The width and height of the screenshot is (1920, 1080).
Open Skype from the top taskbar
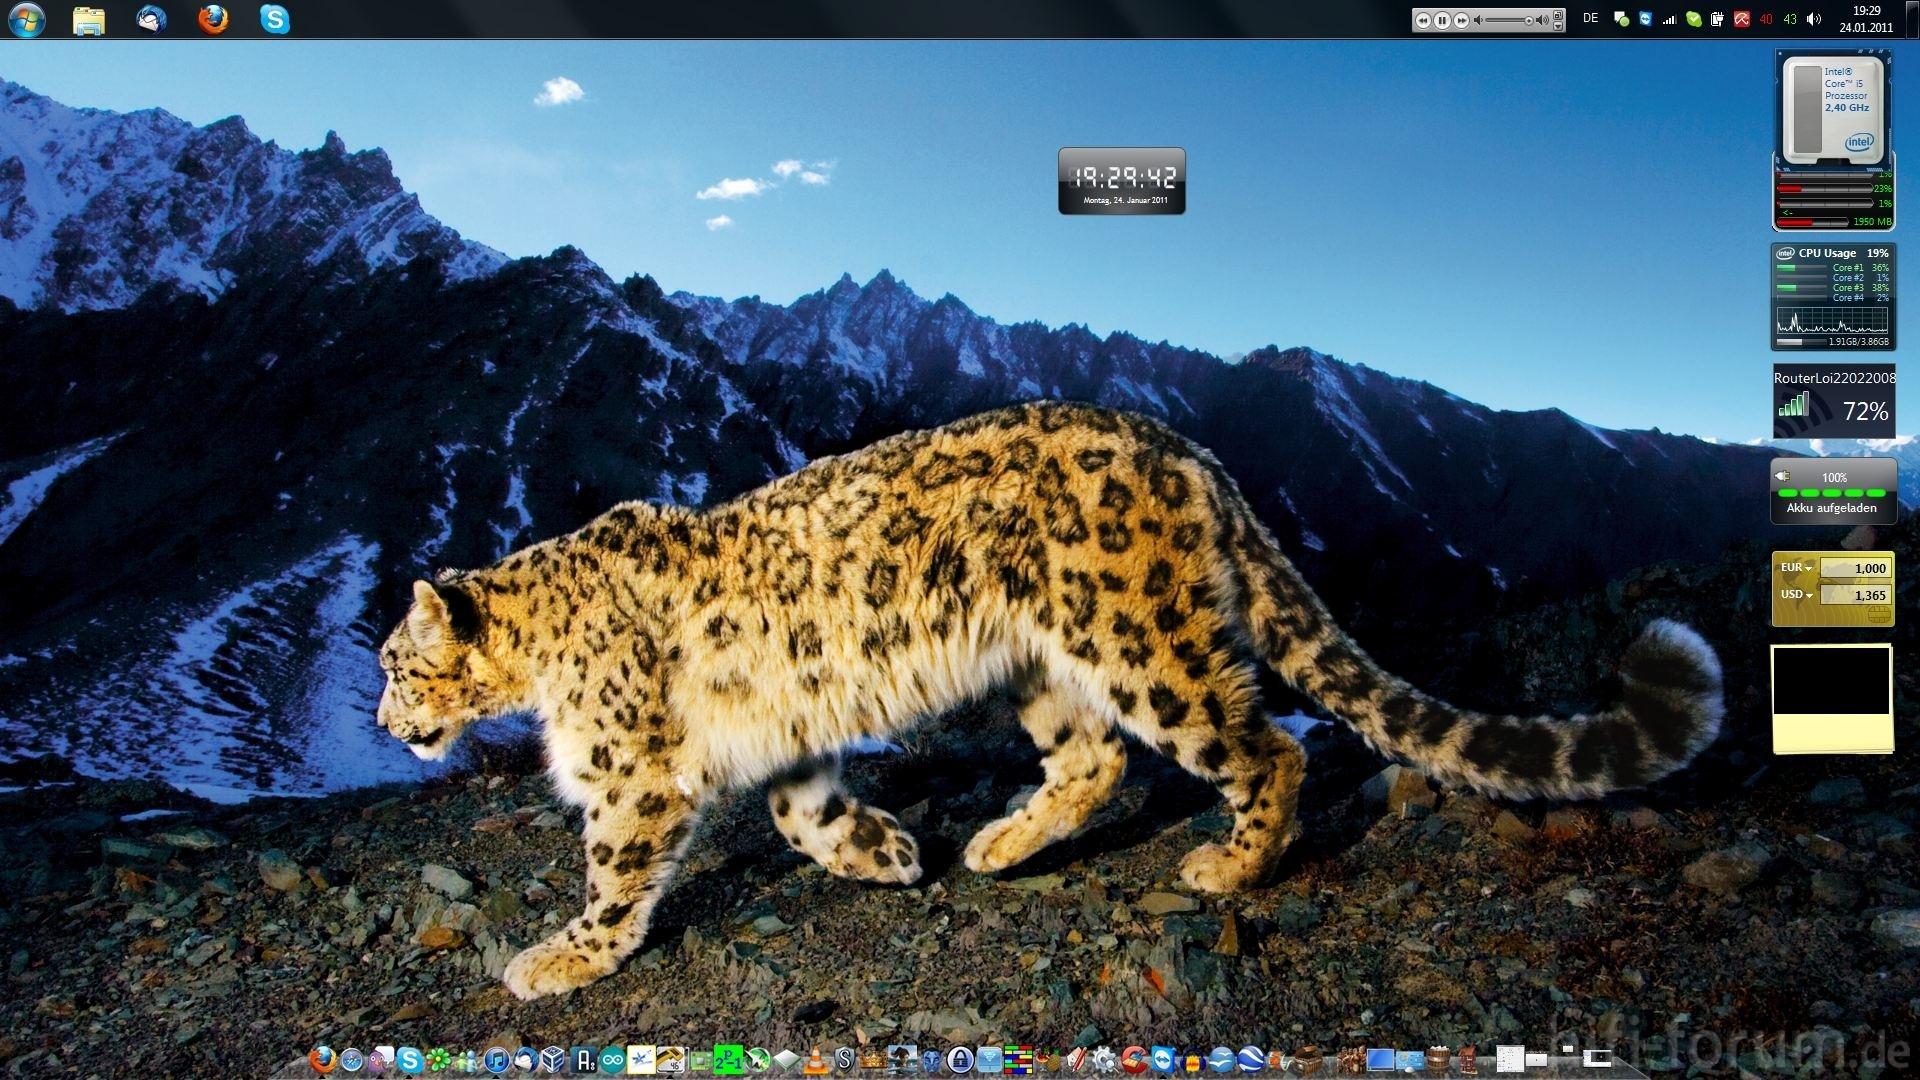(x=274, y=19)
